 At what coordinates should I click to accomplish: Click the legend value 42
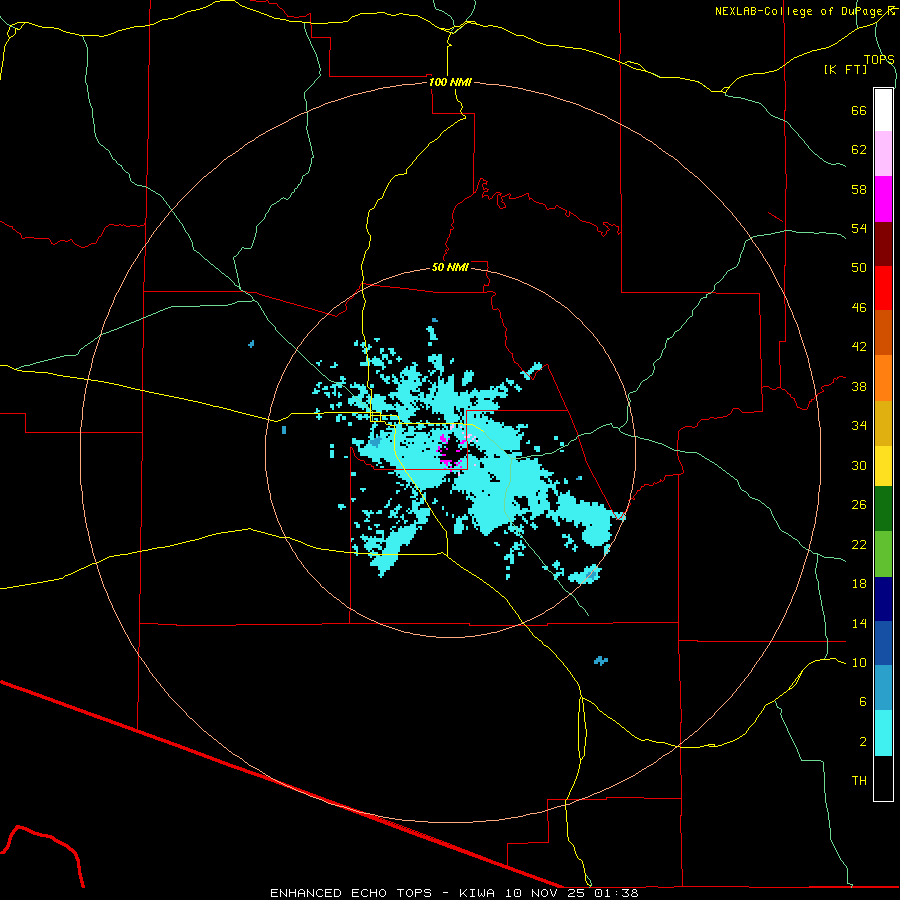tap(859, 346)
